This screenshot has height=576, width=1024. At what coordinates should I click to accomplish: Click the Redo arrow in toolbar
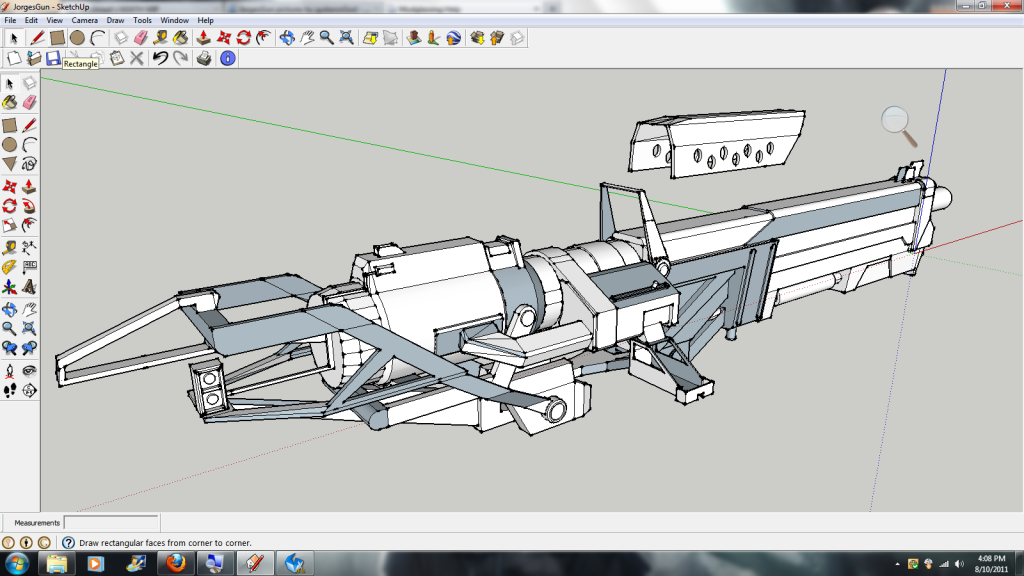pyautogui.click(x=180, y=59)
